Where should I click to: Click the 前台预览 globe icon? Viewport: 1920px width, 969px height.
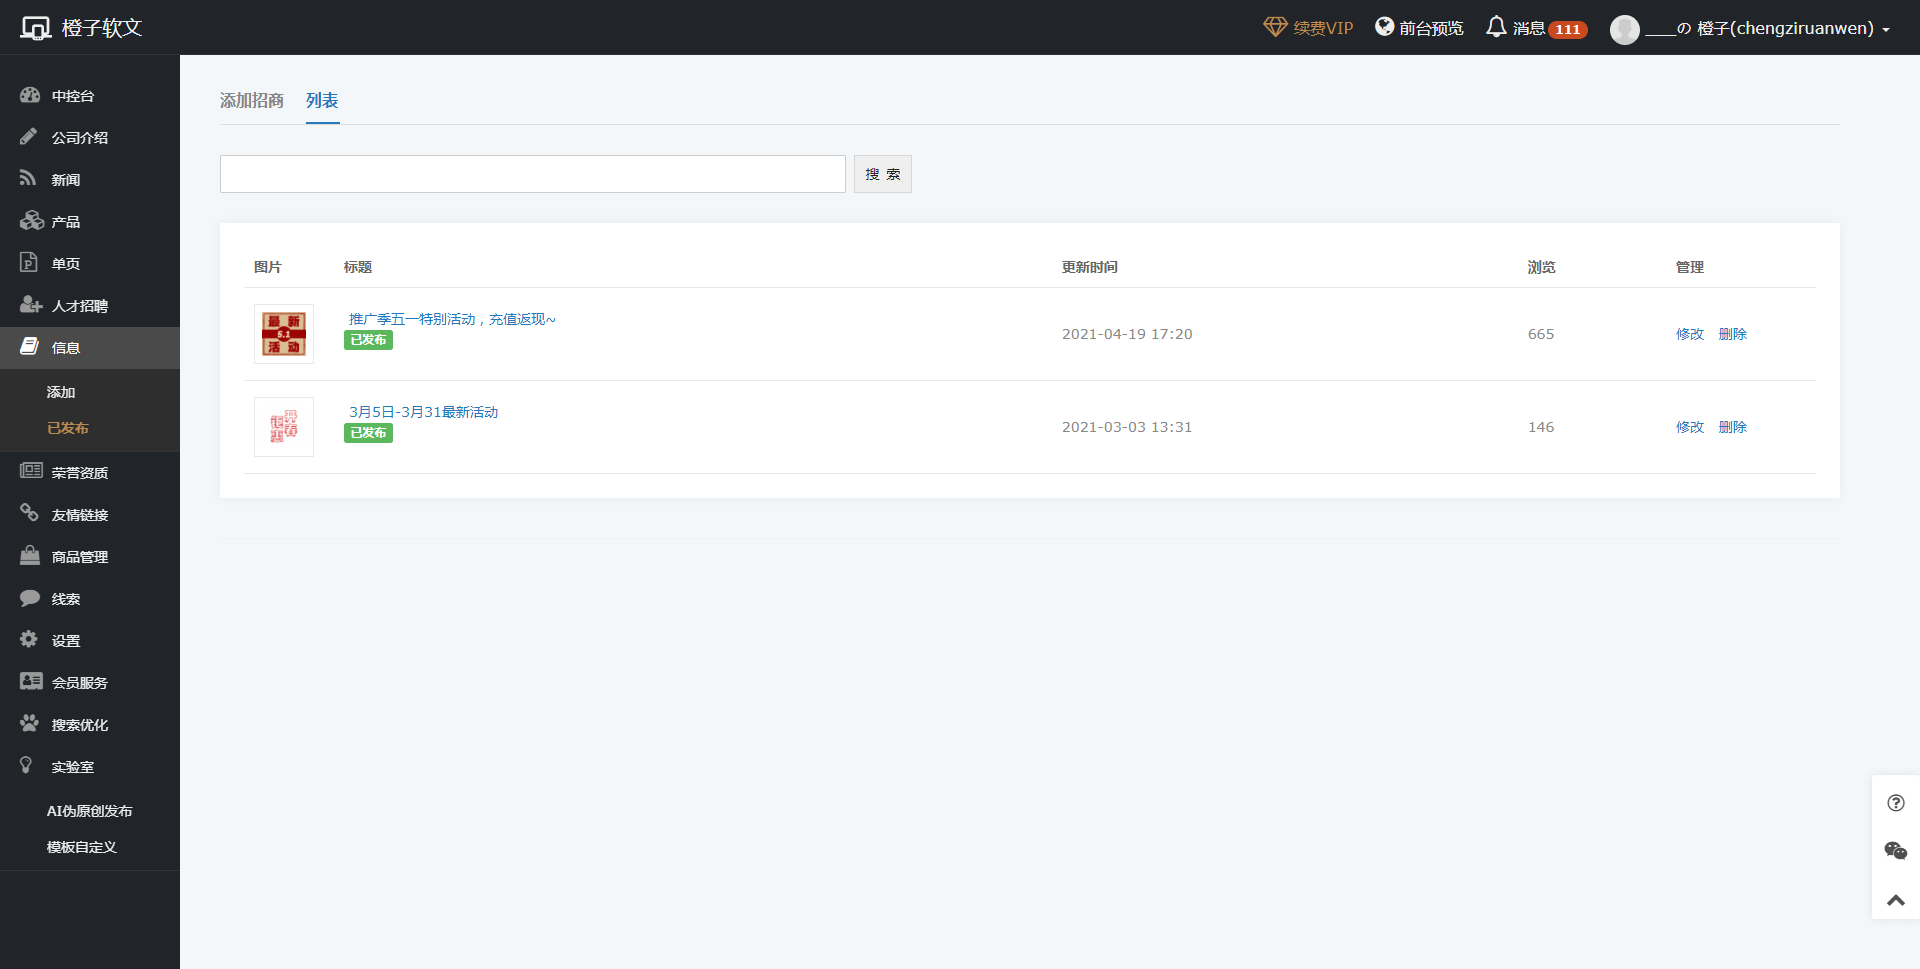tap(1385, 27)
